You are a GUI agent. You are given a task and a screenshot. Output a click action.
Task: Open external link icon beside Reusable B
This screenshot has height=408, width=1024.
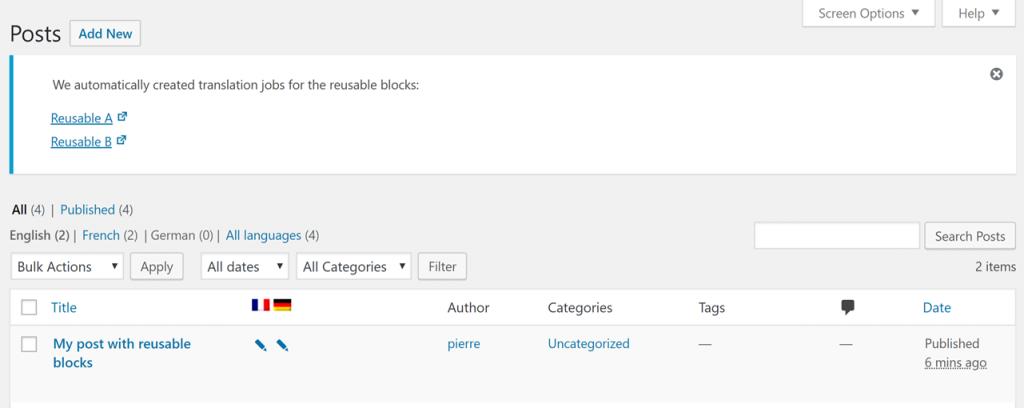pyautogui.click(x=121, y=141)
